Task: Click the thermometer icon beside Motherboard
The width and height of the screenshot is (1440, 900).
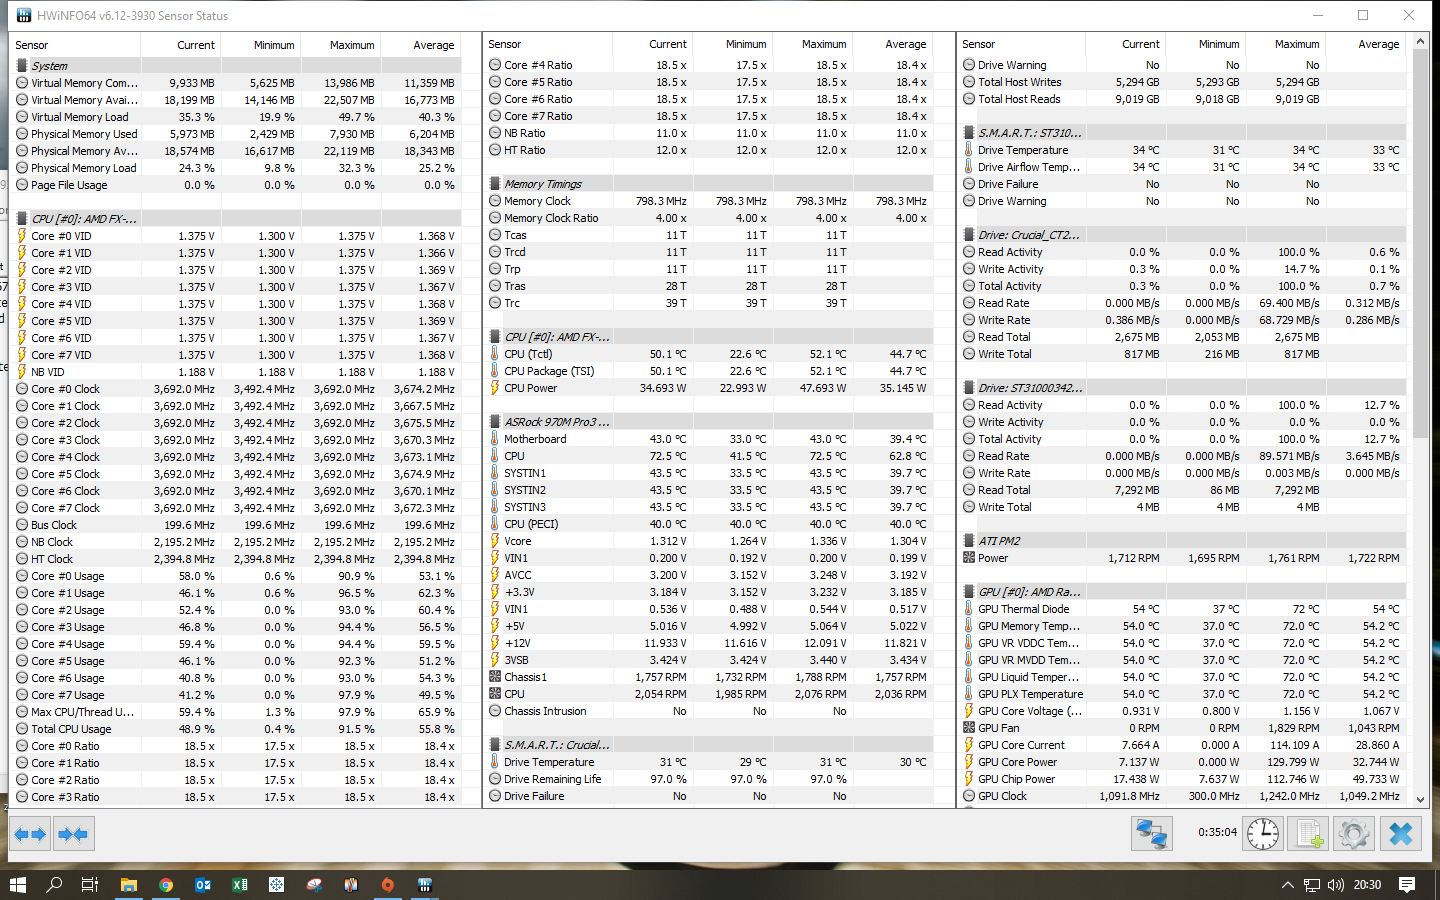Action: coord(495,439)
